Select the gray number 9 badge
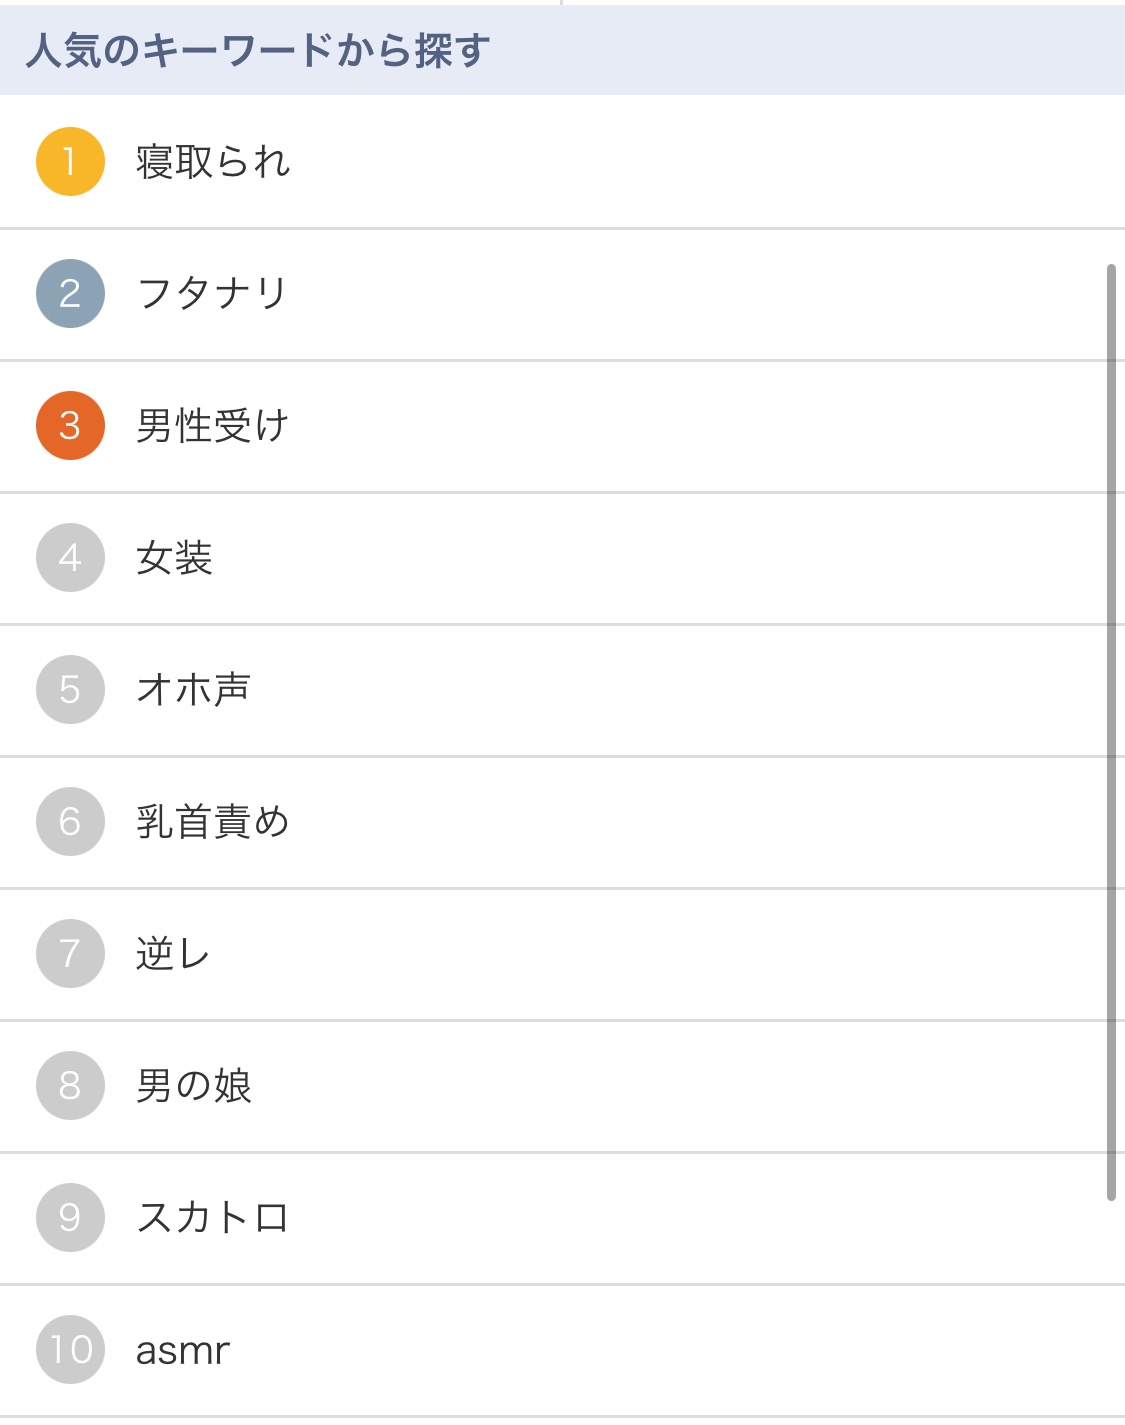The height and width of the screenshot is (1425, 1125). coord(70,1218)
